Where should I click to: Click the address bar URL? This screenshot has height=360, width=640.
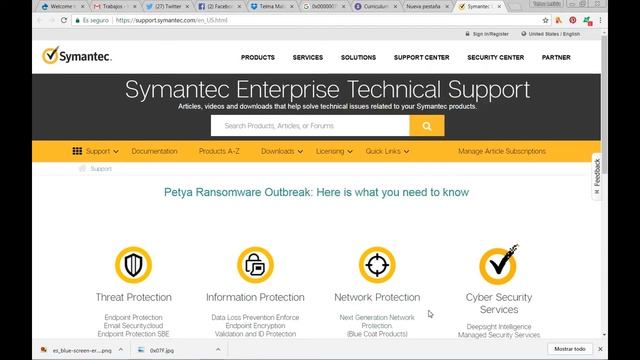coord(171,20)
